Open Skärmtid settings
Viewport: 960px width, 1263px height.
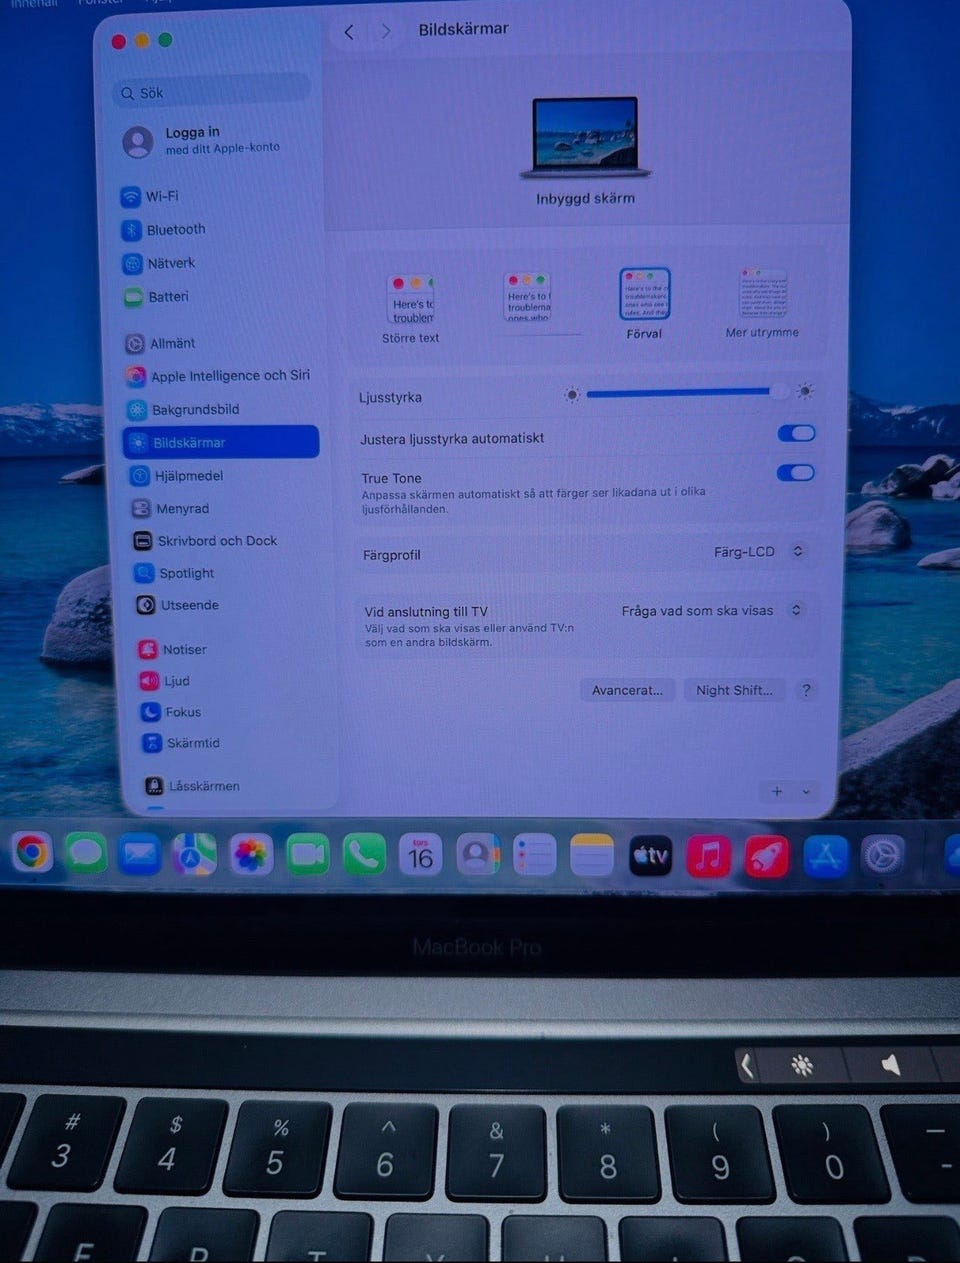point(180,743)
